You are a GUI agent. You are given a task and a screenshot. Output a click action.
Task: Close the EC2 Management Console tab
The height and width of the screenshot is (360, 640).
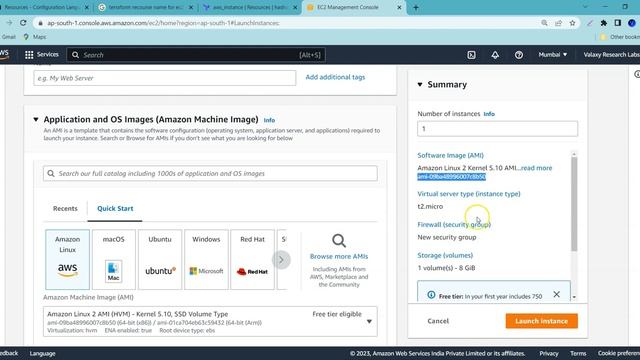tap(399, 7)
